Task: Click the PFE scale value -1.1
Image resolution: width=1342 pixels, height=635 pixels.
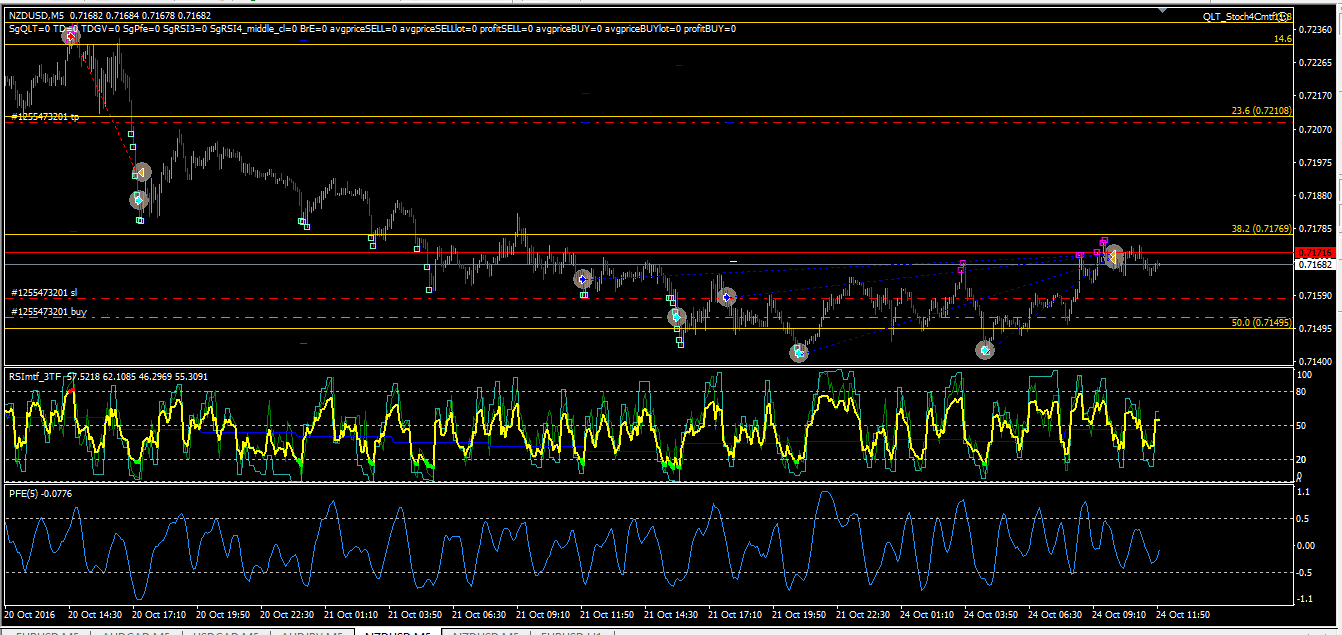Action: (x=1304, y=598)
